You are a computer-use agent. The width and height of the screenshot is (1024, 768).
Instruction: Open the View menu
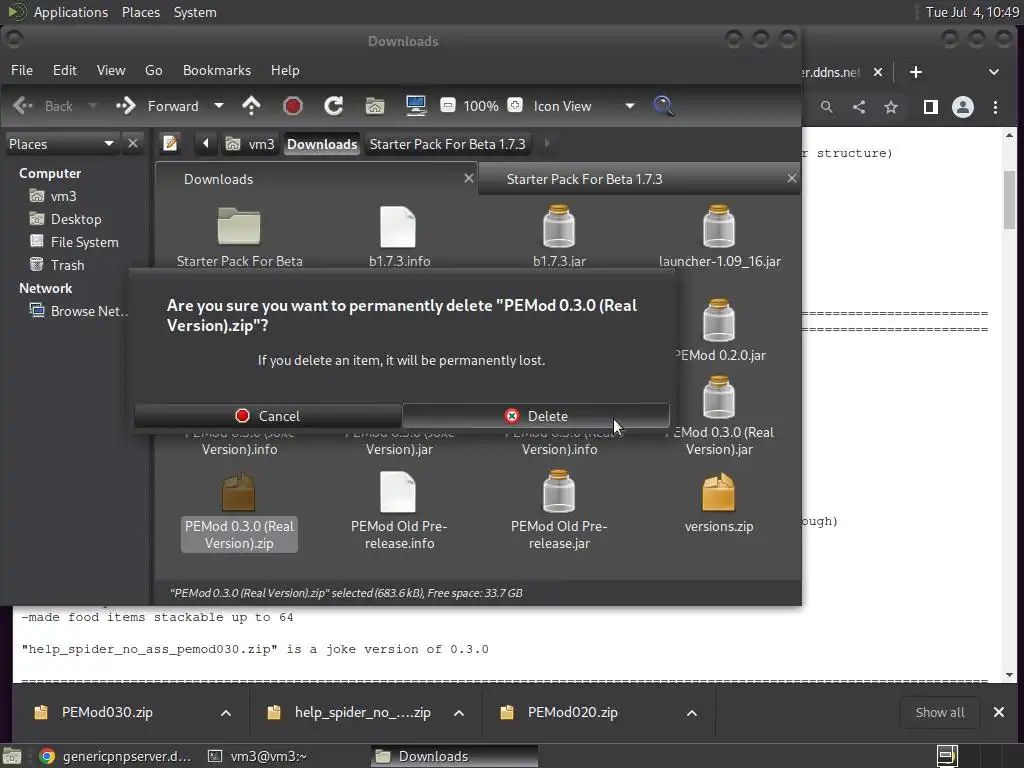(111, 70)
